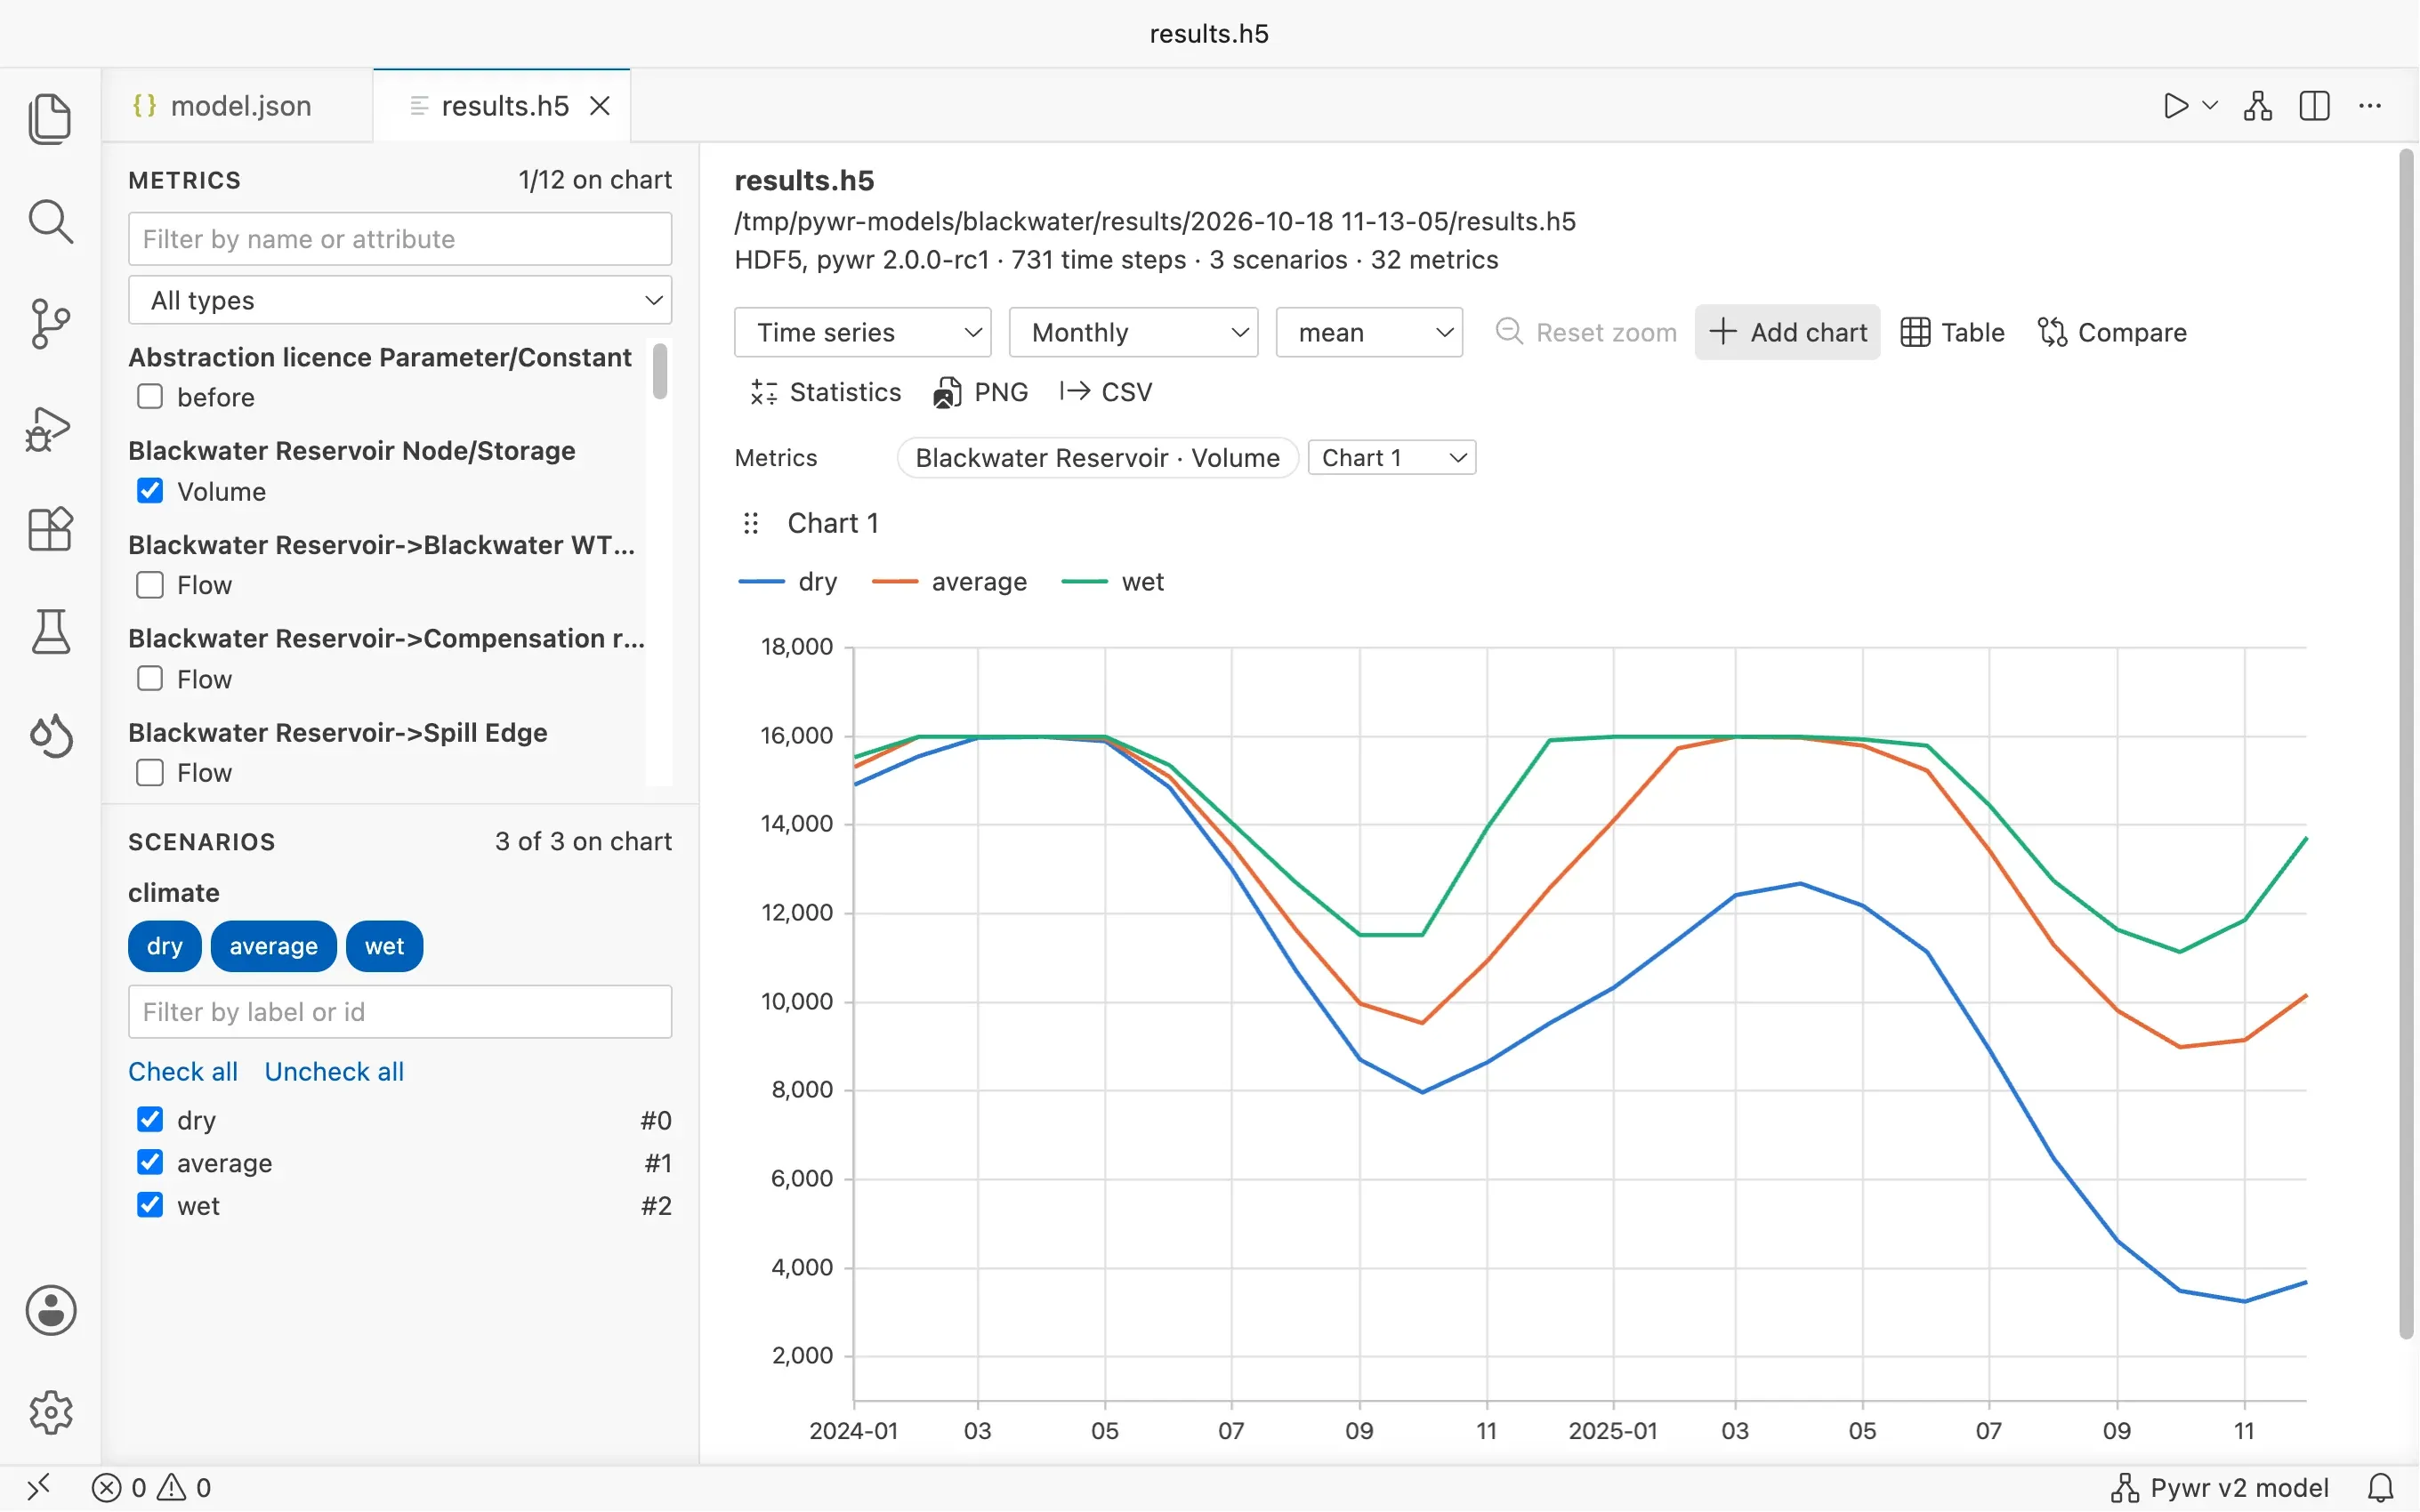Open Run and Debug sidebar icon
The height and width of the screenshot is (1512, 2420).
50,428
